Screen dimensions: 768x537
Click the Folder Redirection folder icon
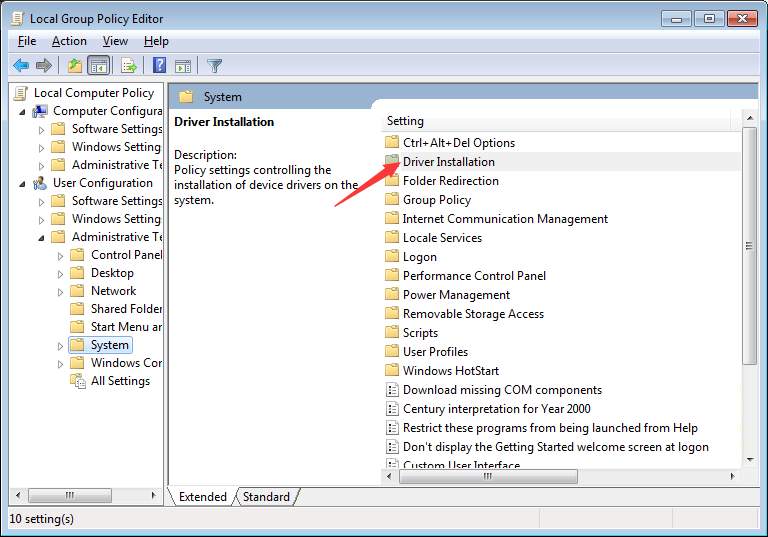click(x=392, y=181)
